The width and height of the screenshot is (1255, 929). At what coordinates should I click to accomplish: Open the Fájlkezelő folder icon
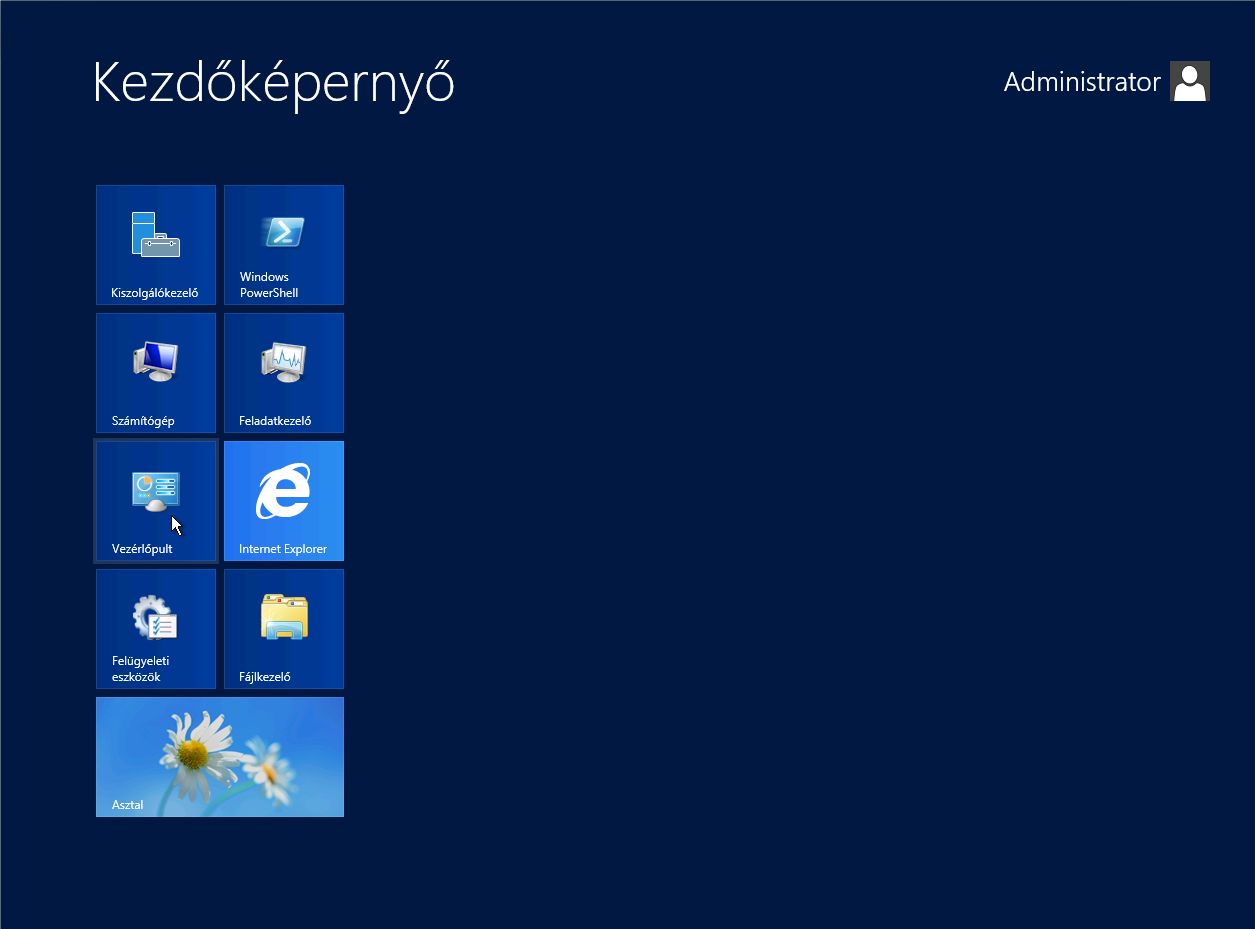click(283, 617)
